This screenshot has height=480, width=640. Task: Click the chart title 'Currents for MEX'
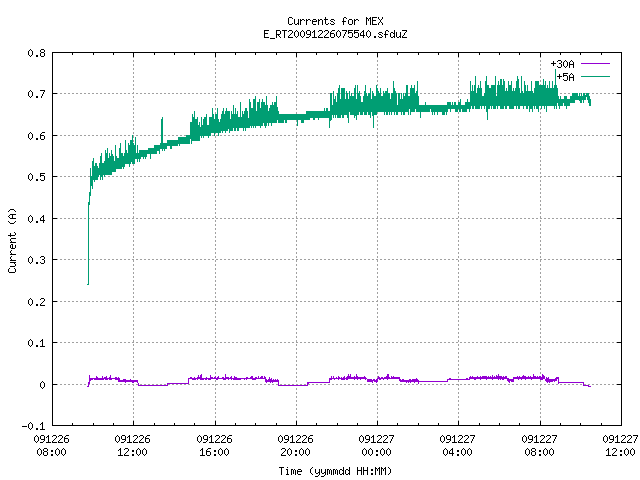[335, 21]
